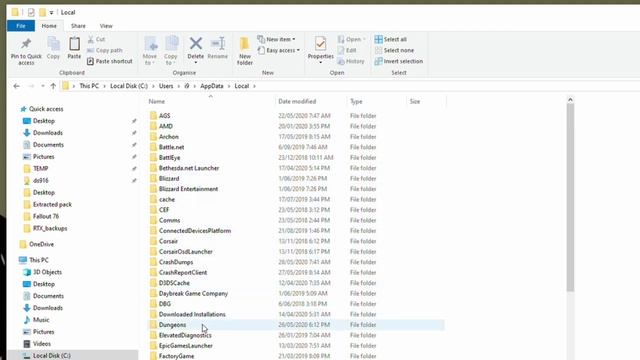Switch to the Home tab

(49, 26)
